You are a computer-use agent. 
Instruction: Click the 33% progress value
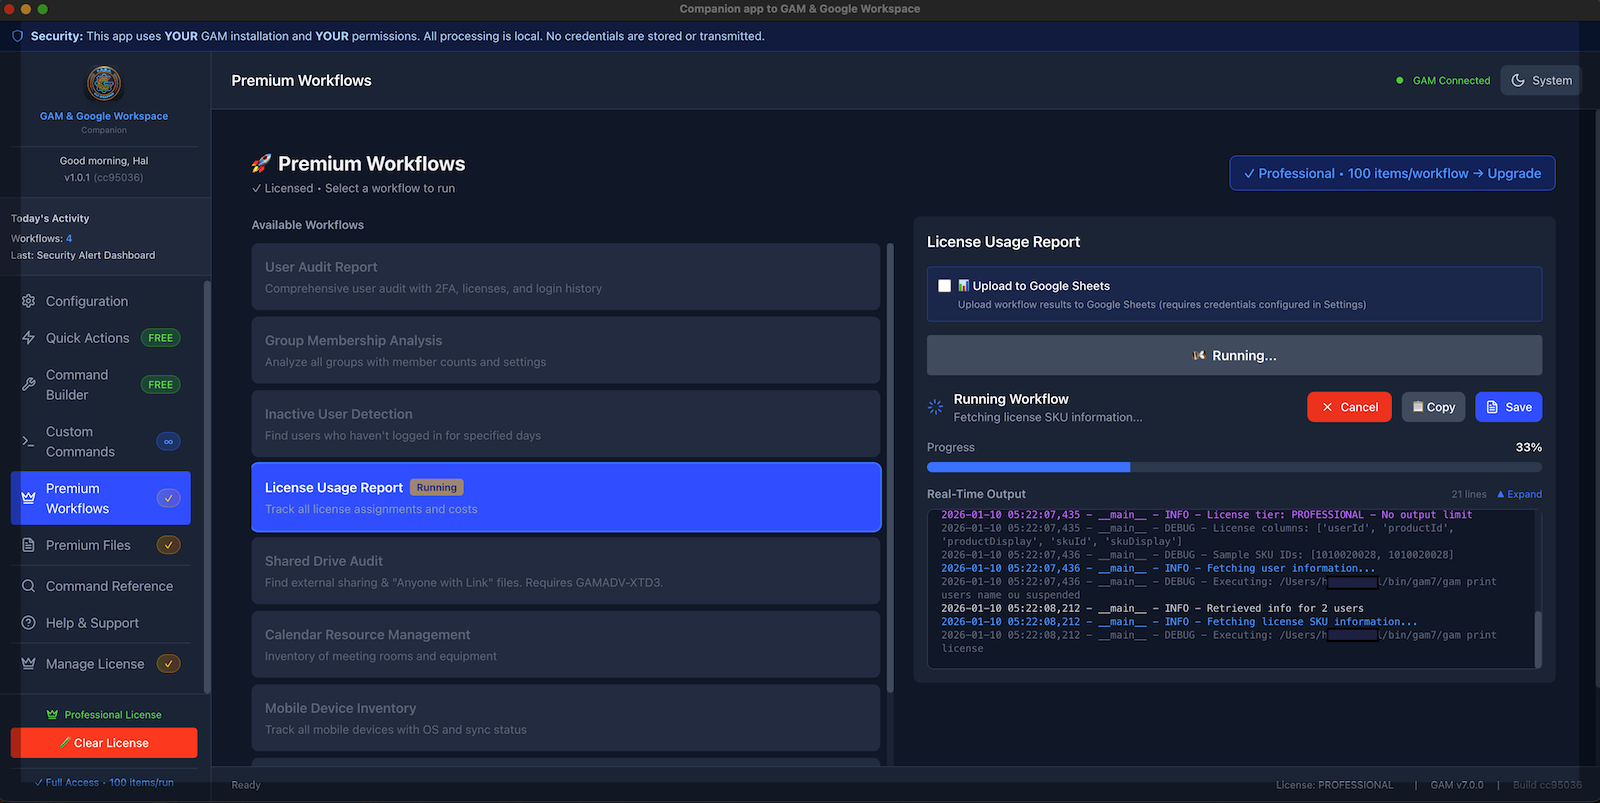pos(1528,447)
